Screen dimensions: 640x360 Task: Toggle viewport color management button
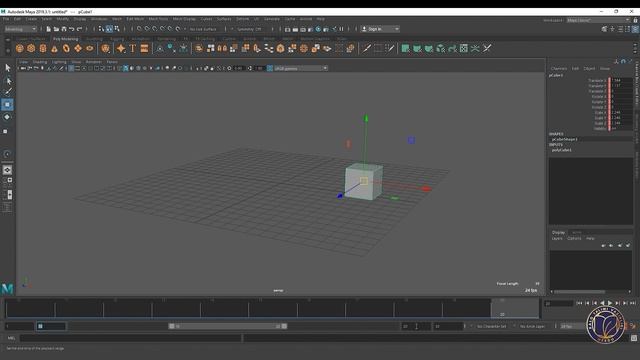[x=270, y=68]
